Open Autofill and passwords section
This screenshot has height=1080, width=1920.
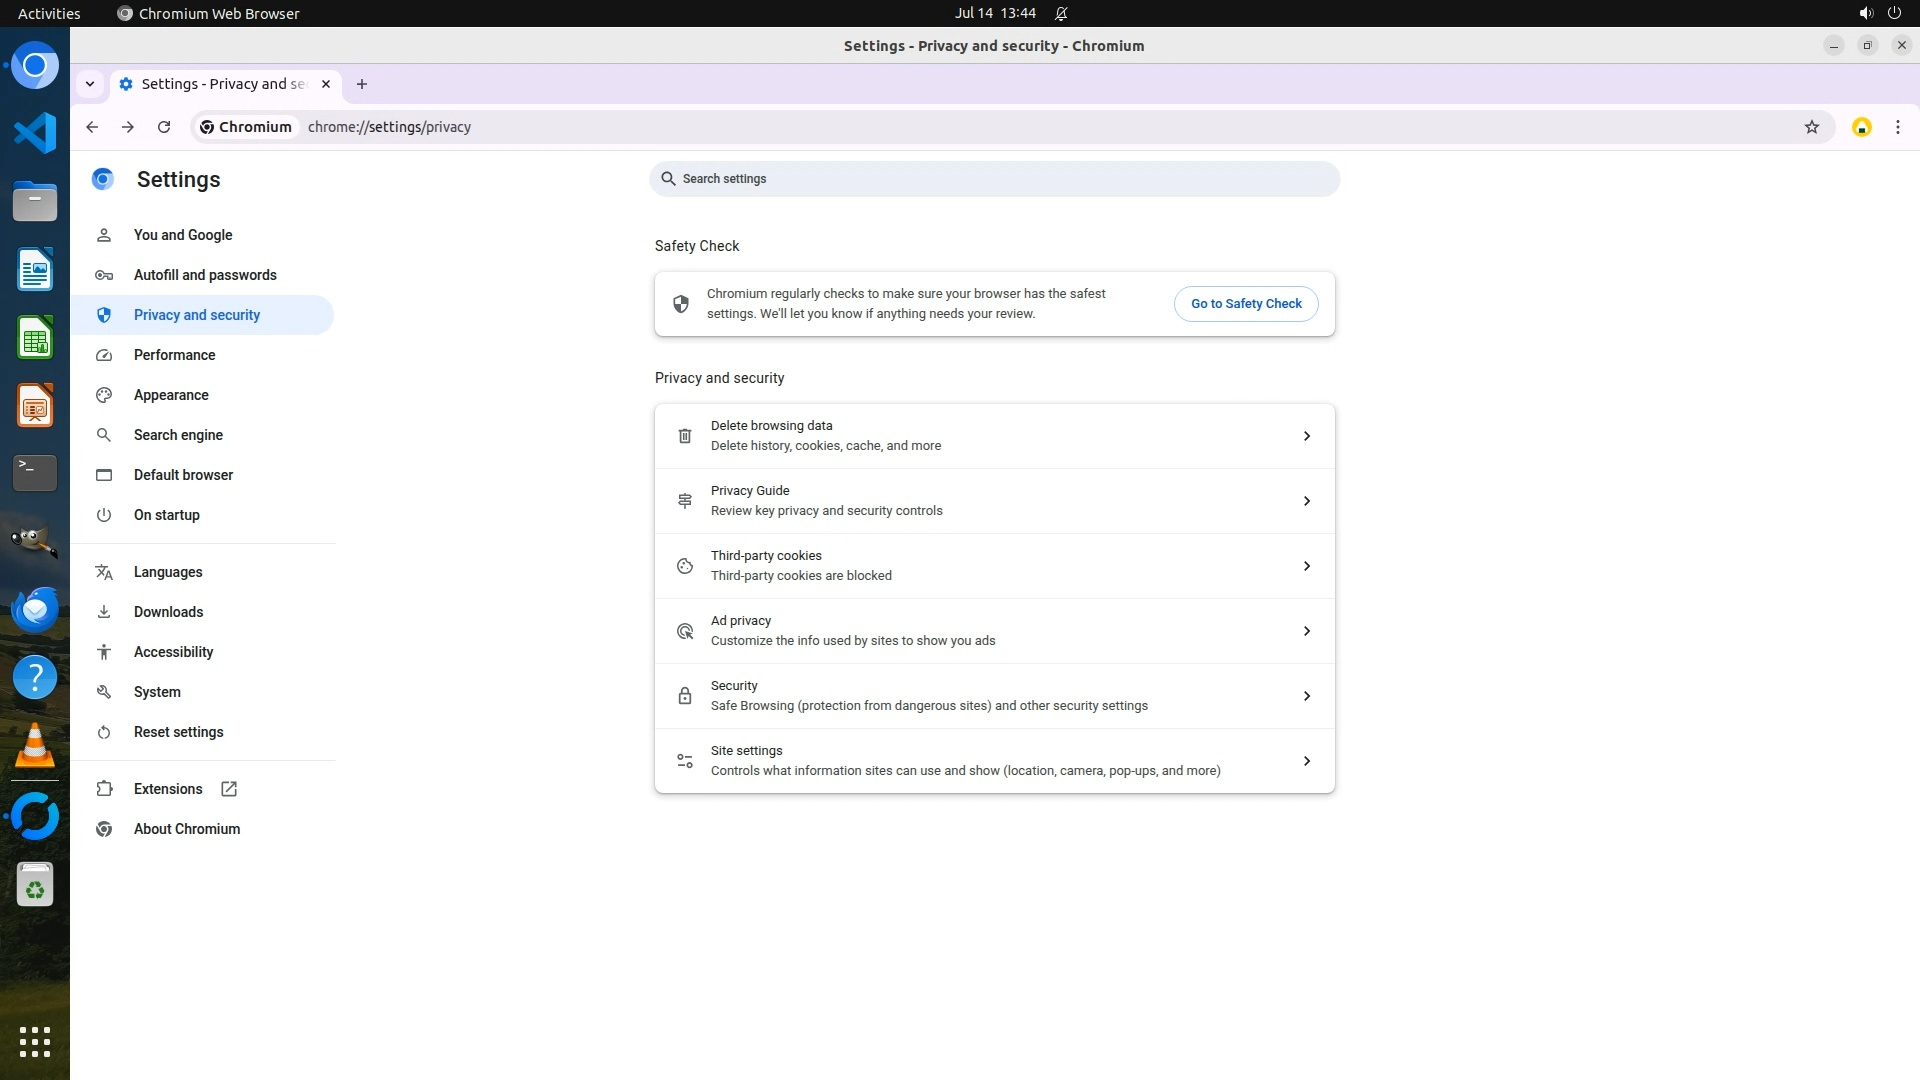pyautogui.click(x=205, y=275)
